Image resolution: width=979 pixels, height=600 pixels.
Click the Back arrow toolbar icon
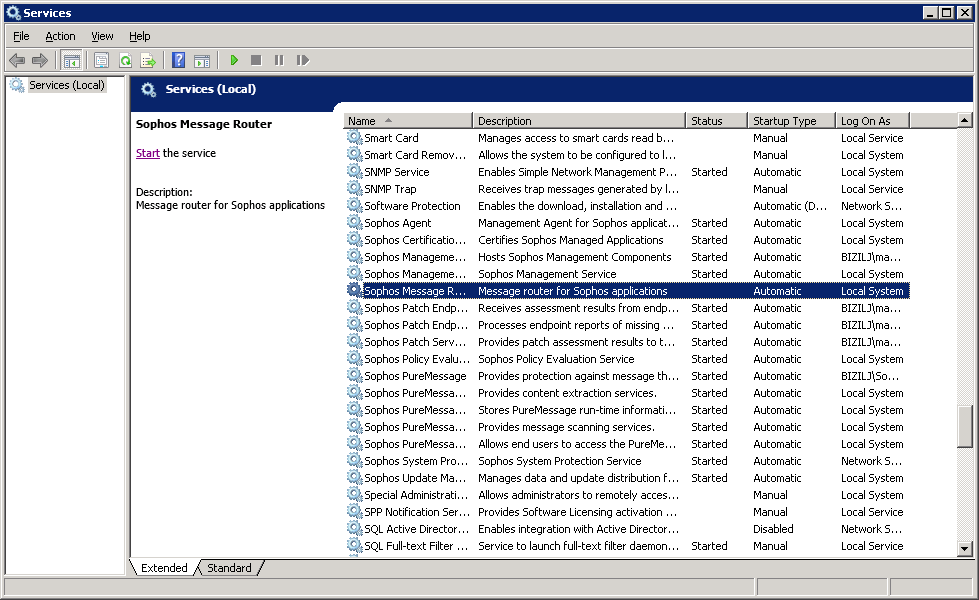(x=17, y=61)
